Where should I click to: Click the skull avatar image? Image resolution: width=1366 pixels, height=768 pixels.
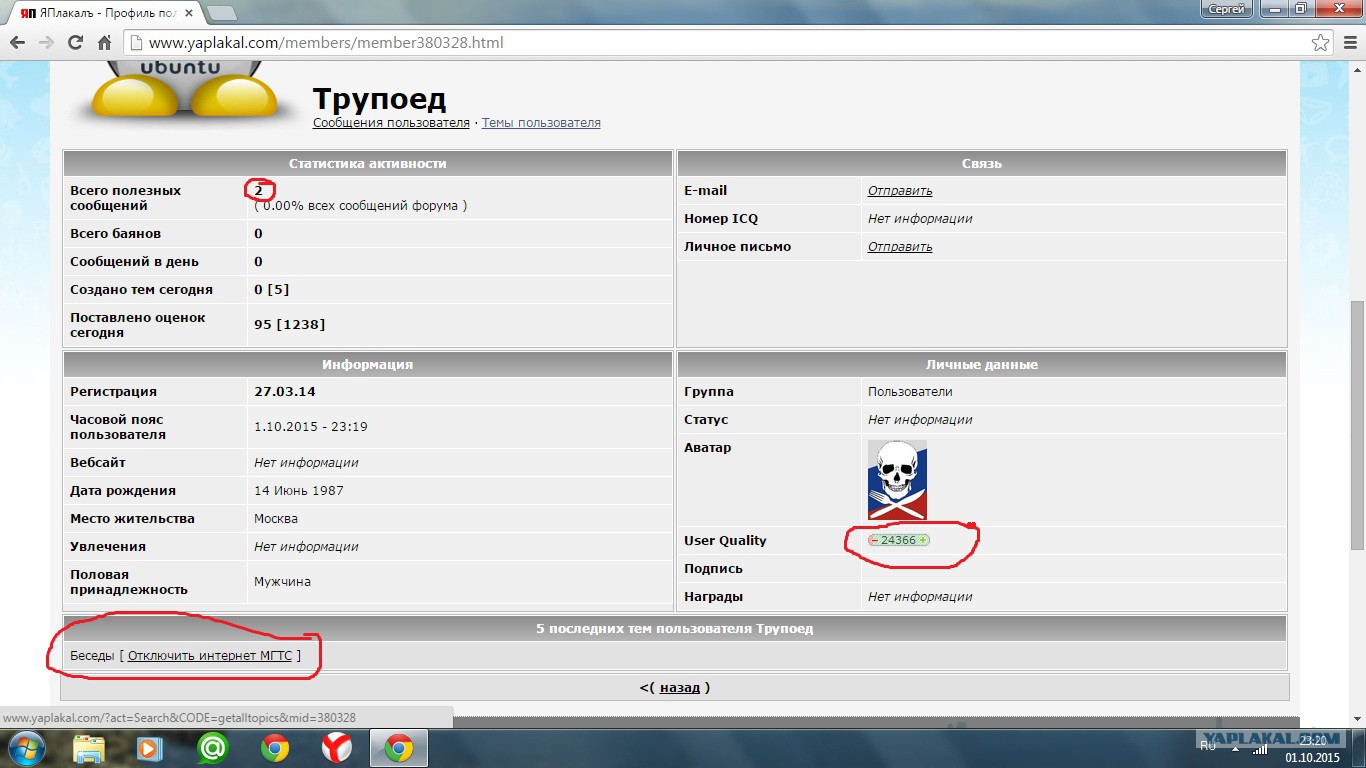pos(897,480)
